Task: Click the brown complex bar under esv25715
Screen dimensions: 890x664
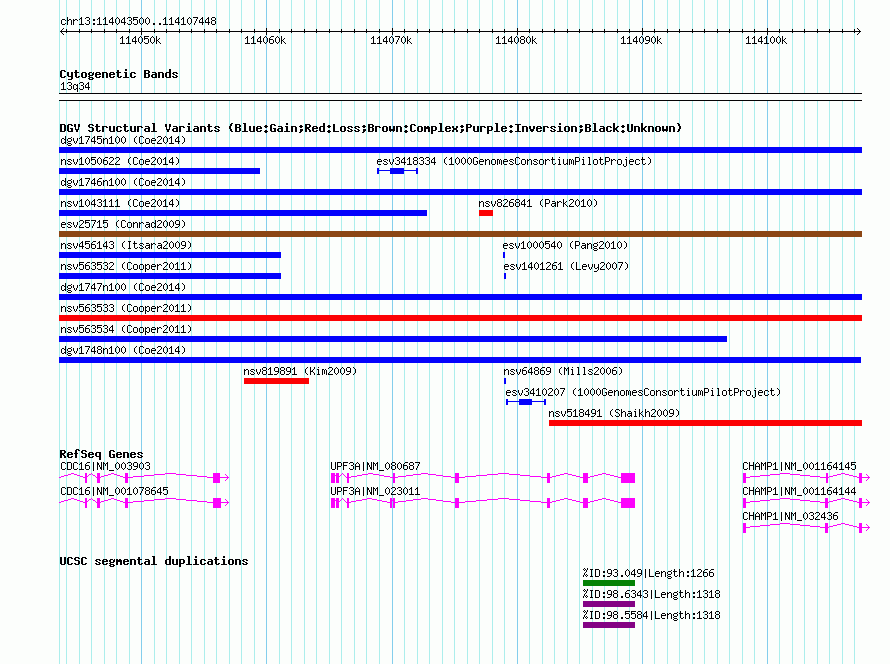Action: tap(460, 234)
